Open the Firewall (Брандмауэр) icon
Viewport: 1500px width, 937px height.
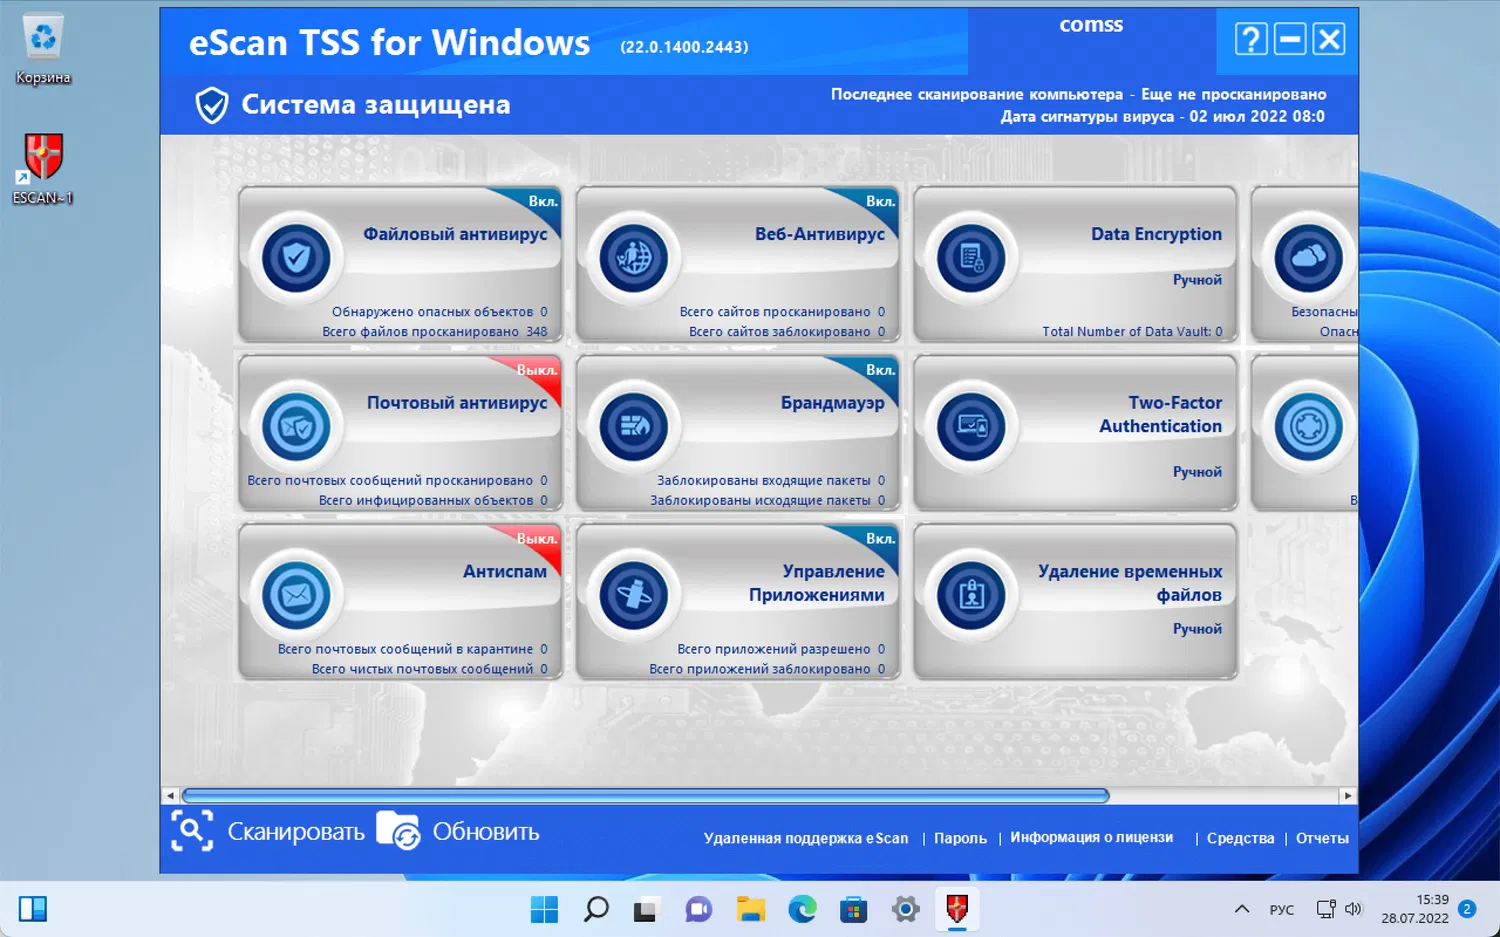pos(633,427)
